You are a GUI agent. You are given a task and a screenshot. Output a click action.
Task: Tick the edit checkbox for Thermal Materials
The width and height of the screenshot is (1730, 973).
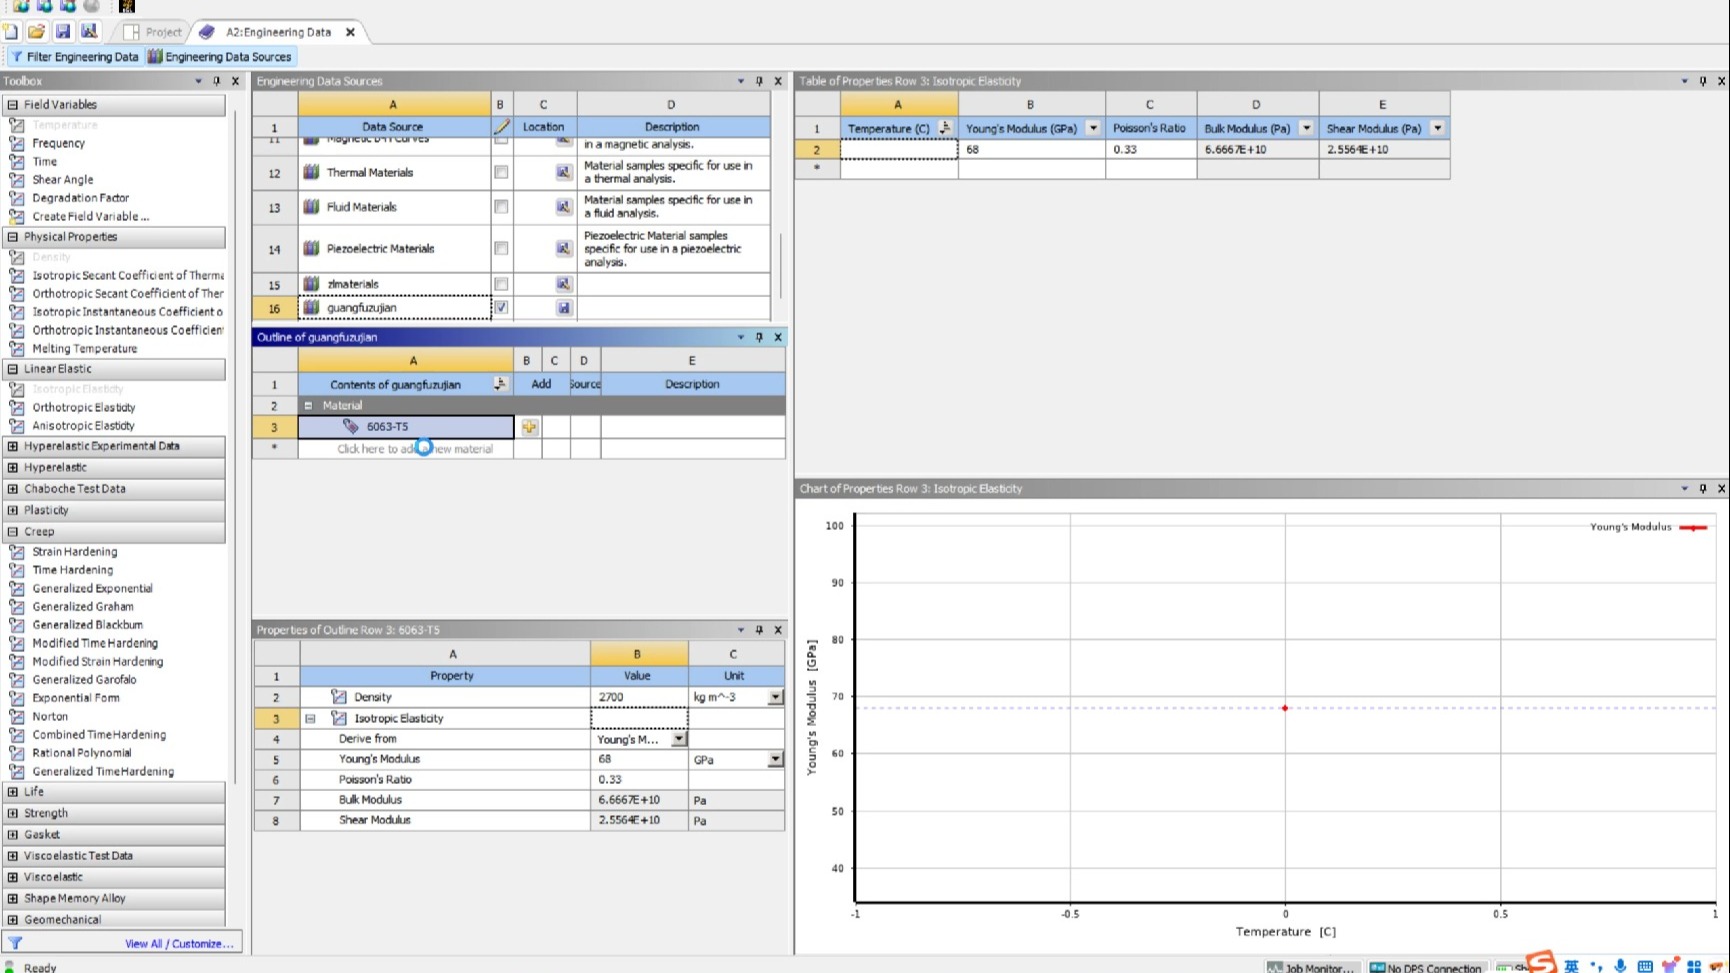(501, 172)
